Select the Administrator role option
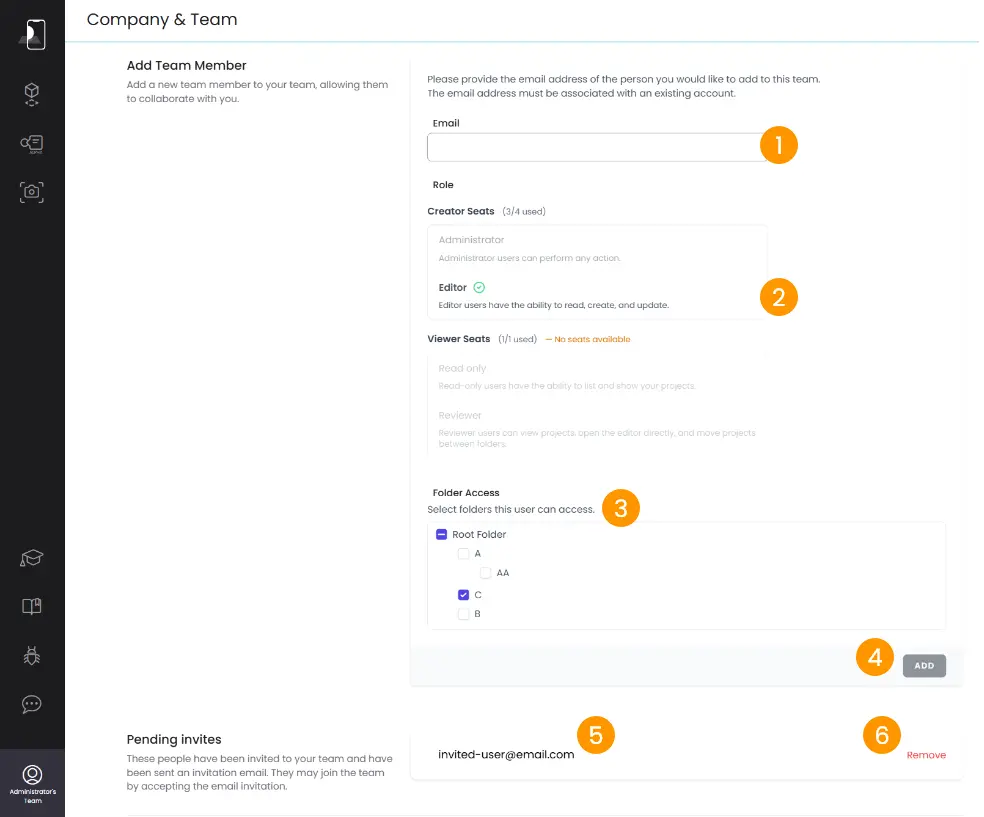This screenshot has width=984, height=817. [x=471, y=240]
